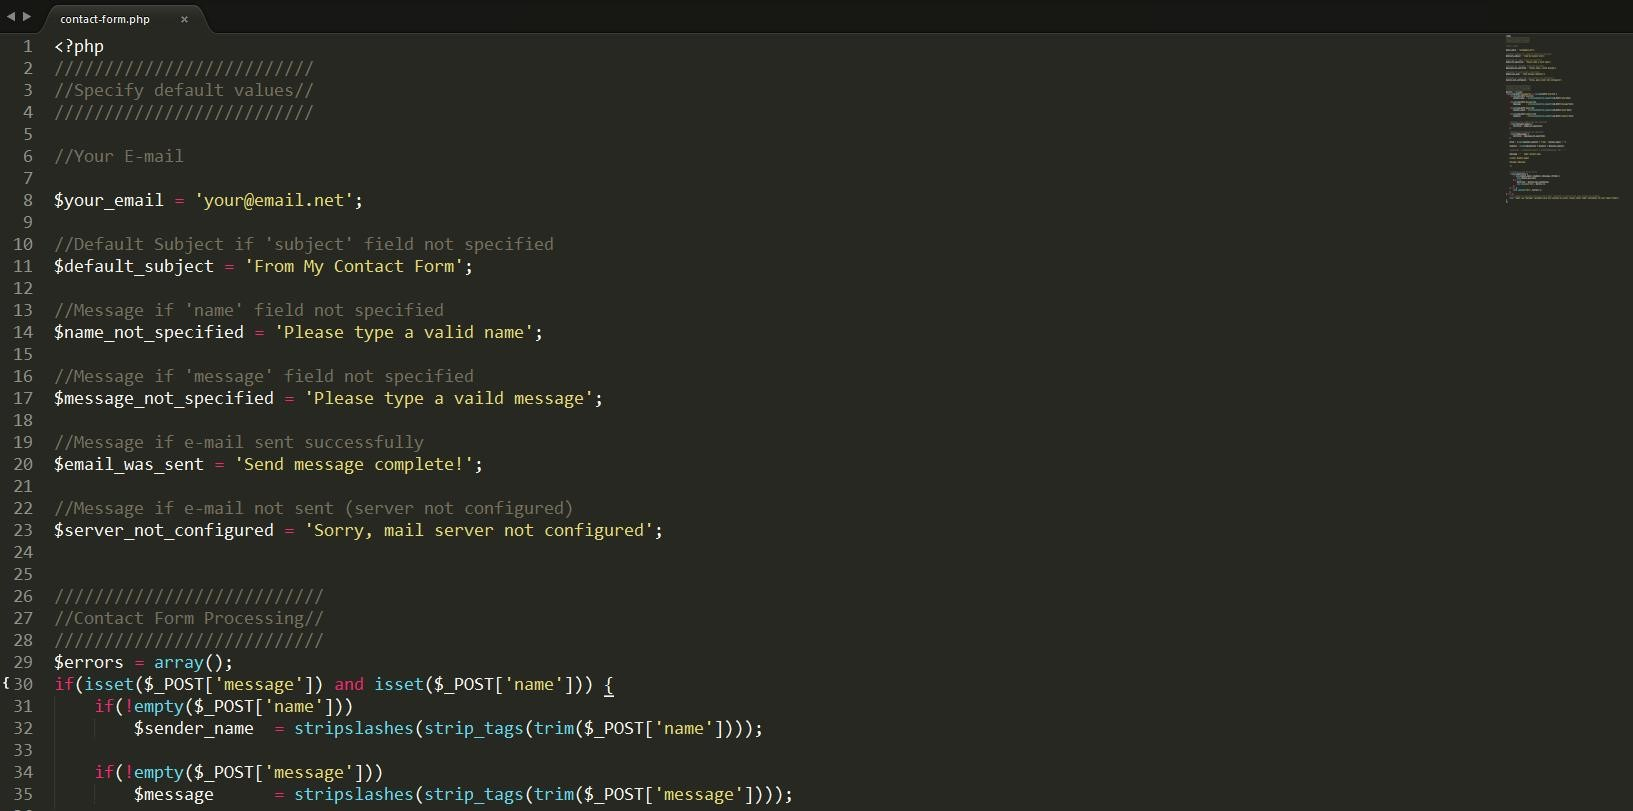Click the <?php opening tag
This screenshot has width=1633, height=811.
pyautogui.click(x=79, y=46)
